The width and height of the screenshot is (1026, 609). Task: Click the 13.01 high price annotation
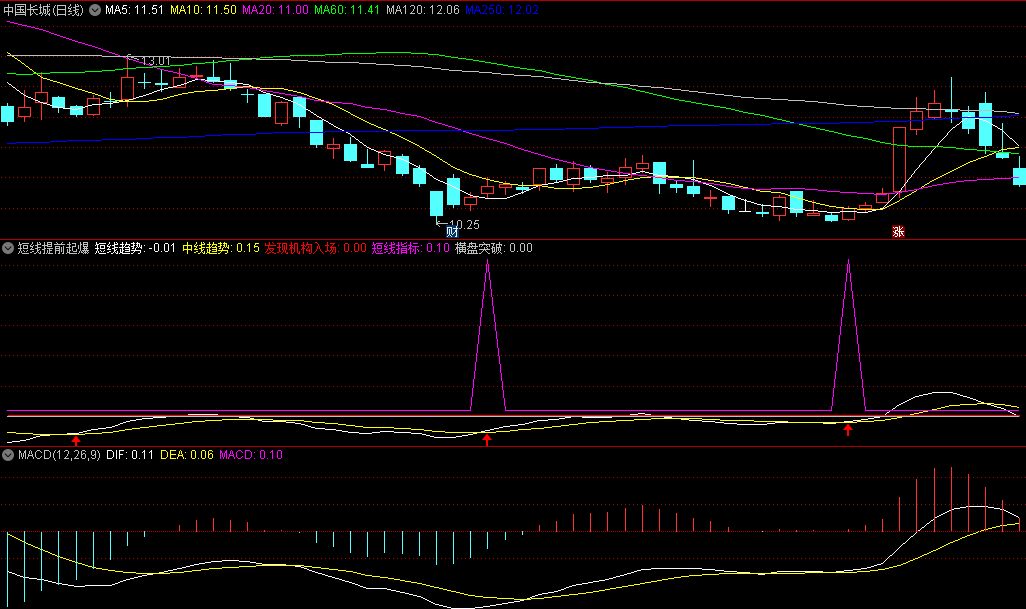[155, 61]
